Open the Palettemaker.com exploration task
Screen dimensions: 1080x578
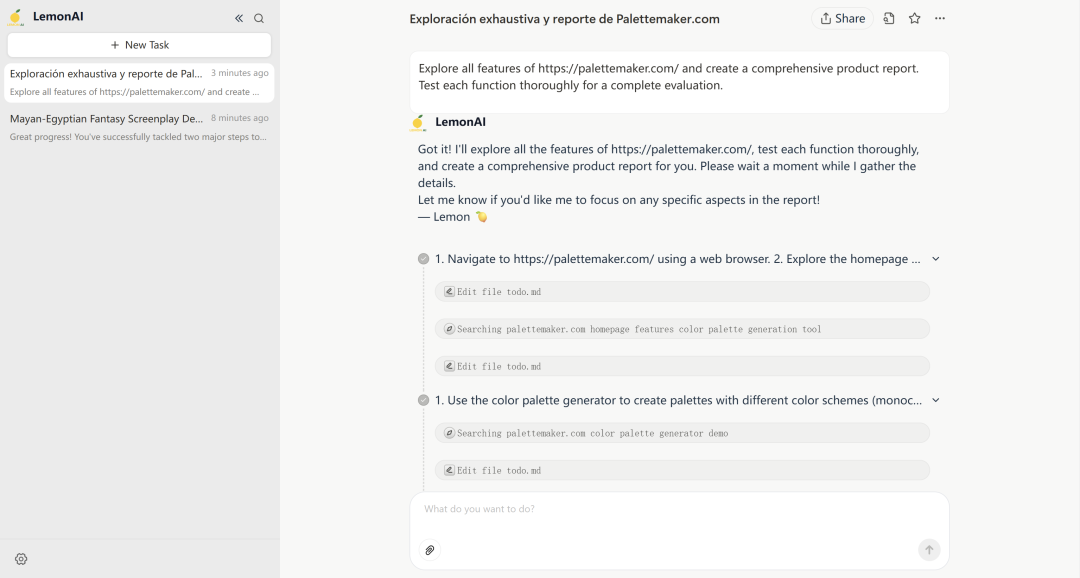coord(139,82)
